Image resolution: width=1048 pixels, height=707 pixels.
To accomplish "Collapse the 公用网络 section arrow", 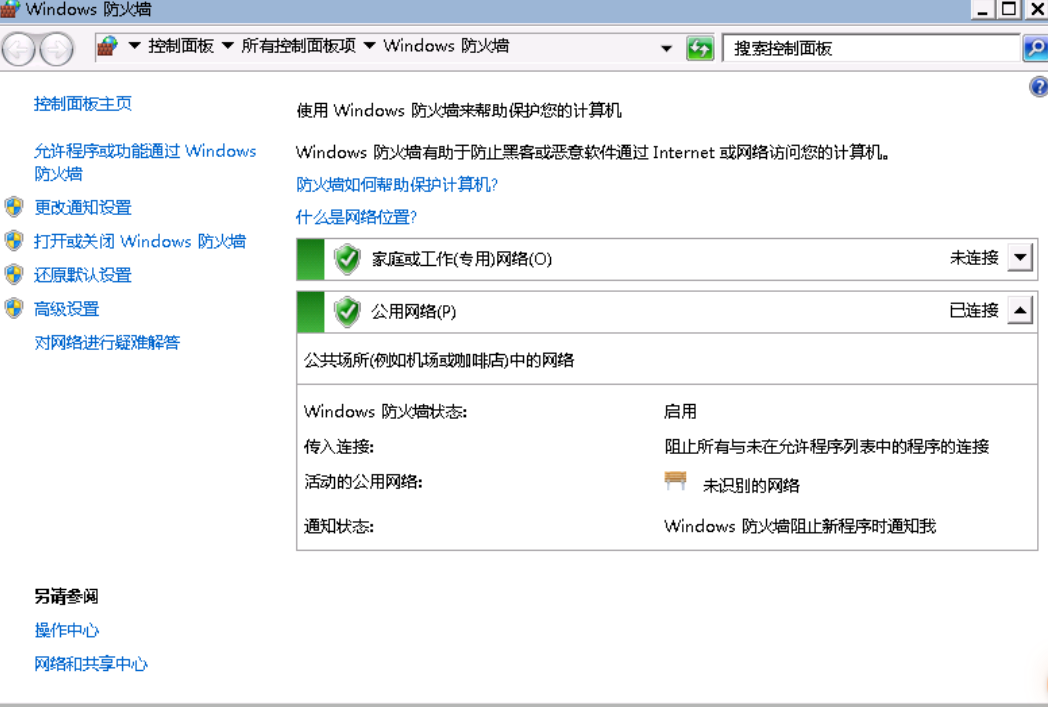I will [x=1020, y=310].
